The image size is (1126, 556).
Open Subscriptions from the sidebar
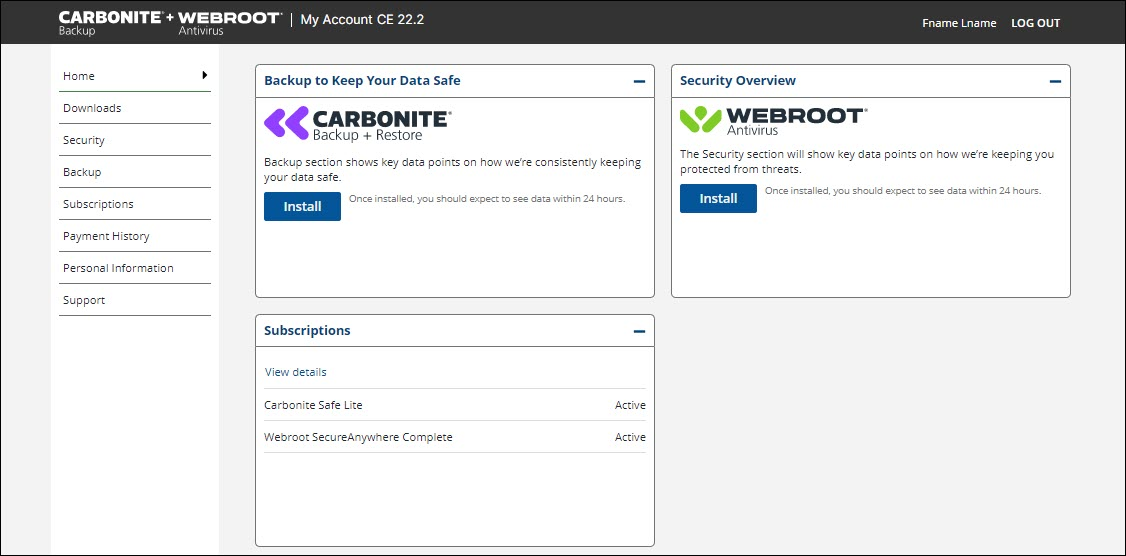point(135,204)
